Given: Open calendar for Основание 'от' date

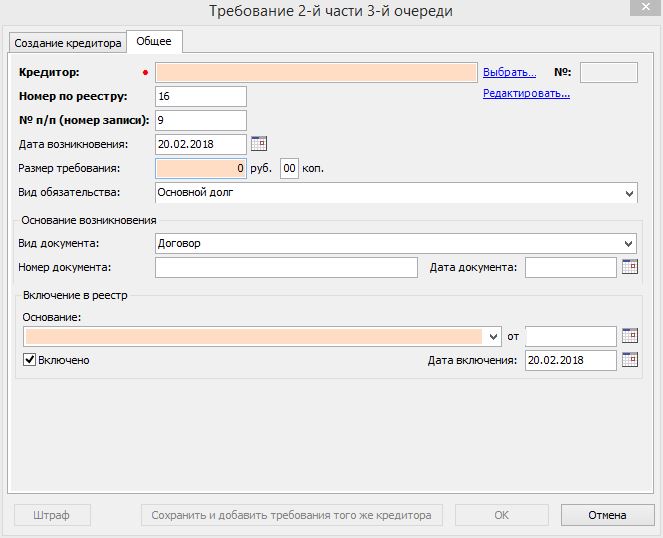Looking at the screenshot, I should 629,336.
